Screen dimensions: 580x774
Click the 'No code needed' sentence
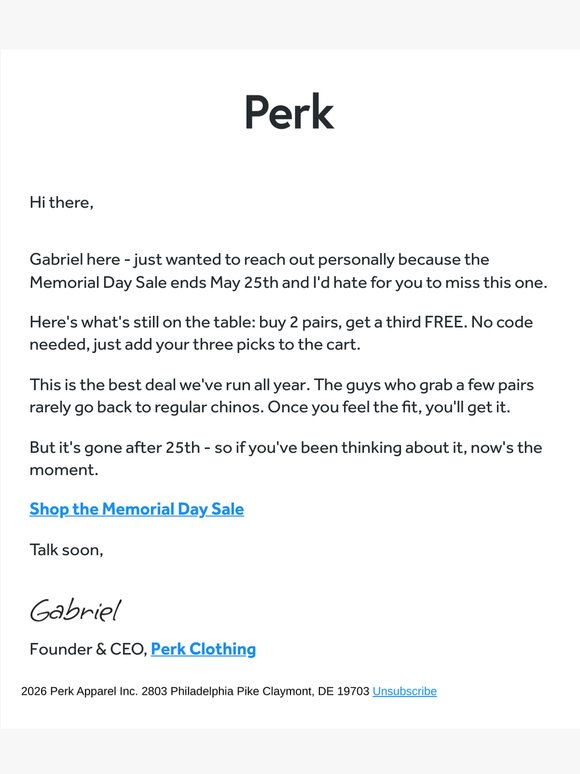tap(281, 333)
